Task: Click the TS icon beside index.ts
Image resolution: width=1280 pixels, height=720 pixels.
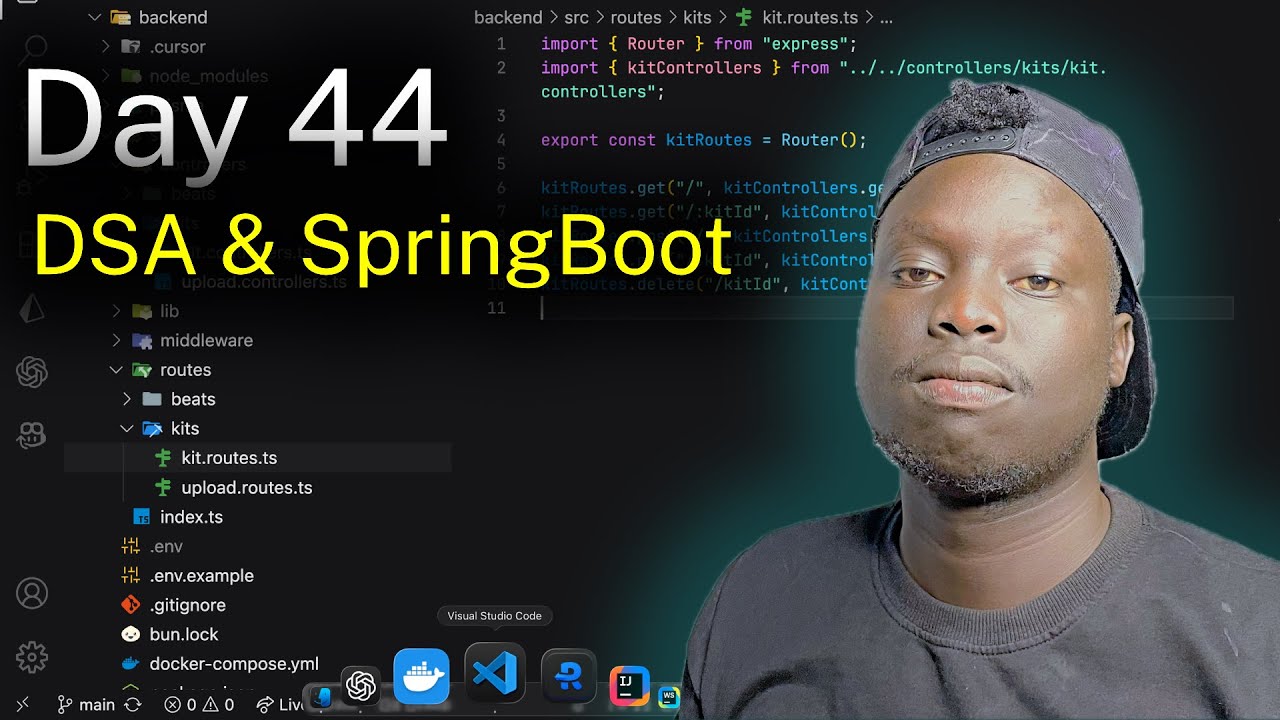Action: [x=142, y=517]
